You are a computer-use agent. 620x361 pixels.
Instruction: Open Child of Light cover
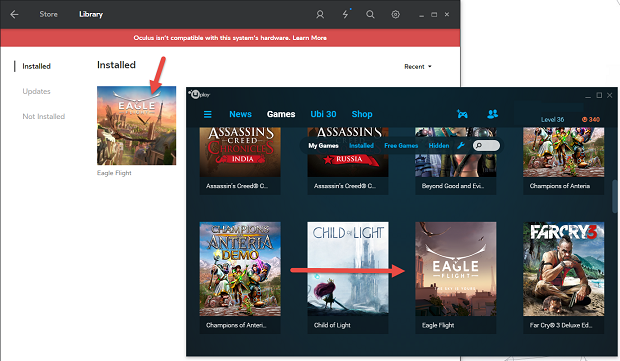(348, 269)
